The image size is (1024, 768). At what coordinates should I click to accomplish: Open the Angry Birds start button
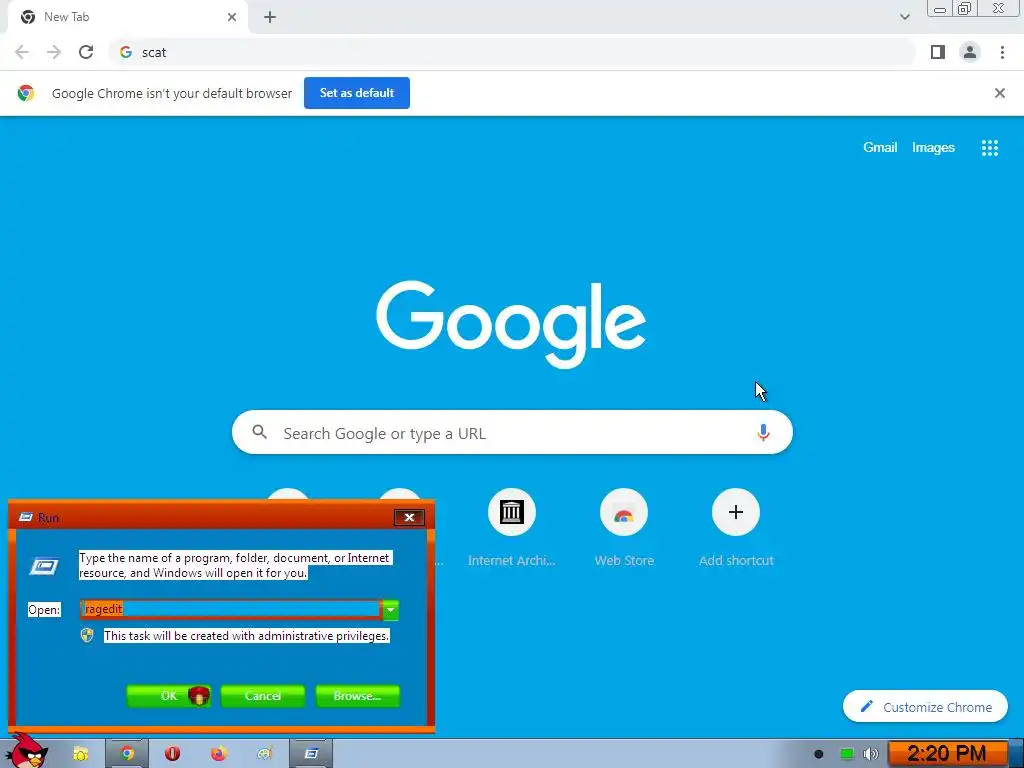click(26, 751)
